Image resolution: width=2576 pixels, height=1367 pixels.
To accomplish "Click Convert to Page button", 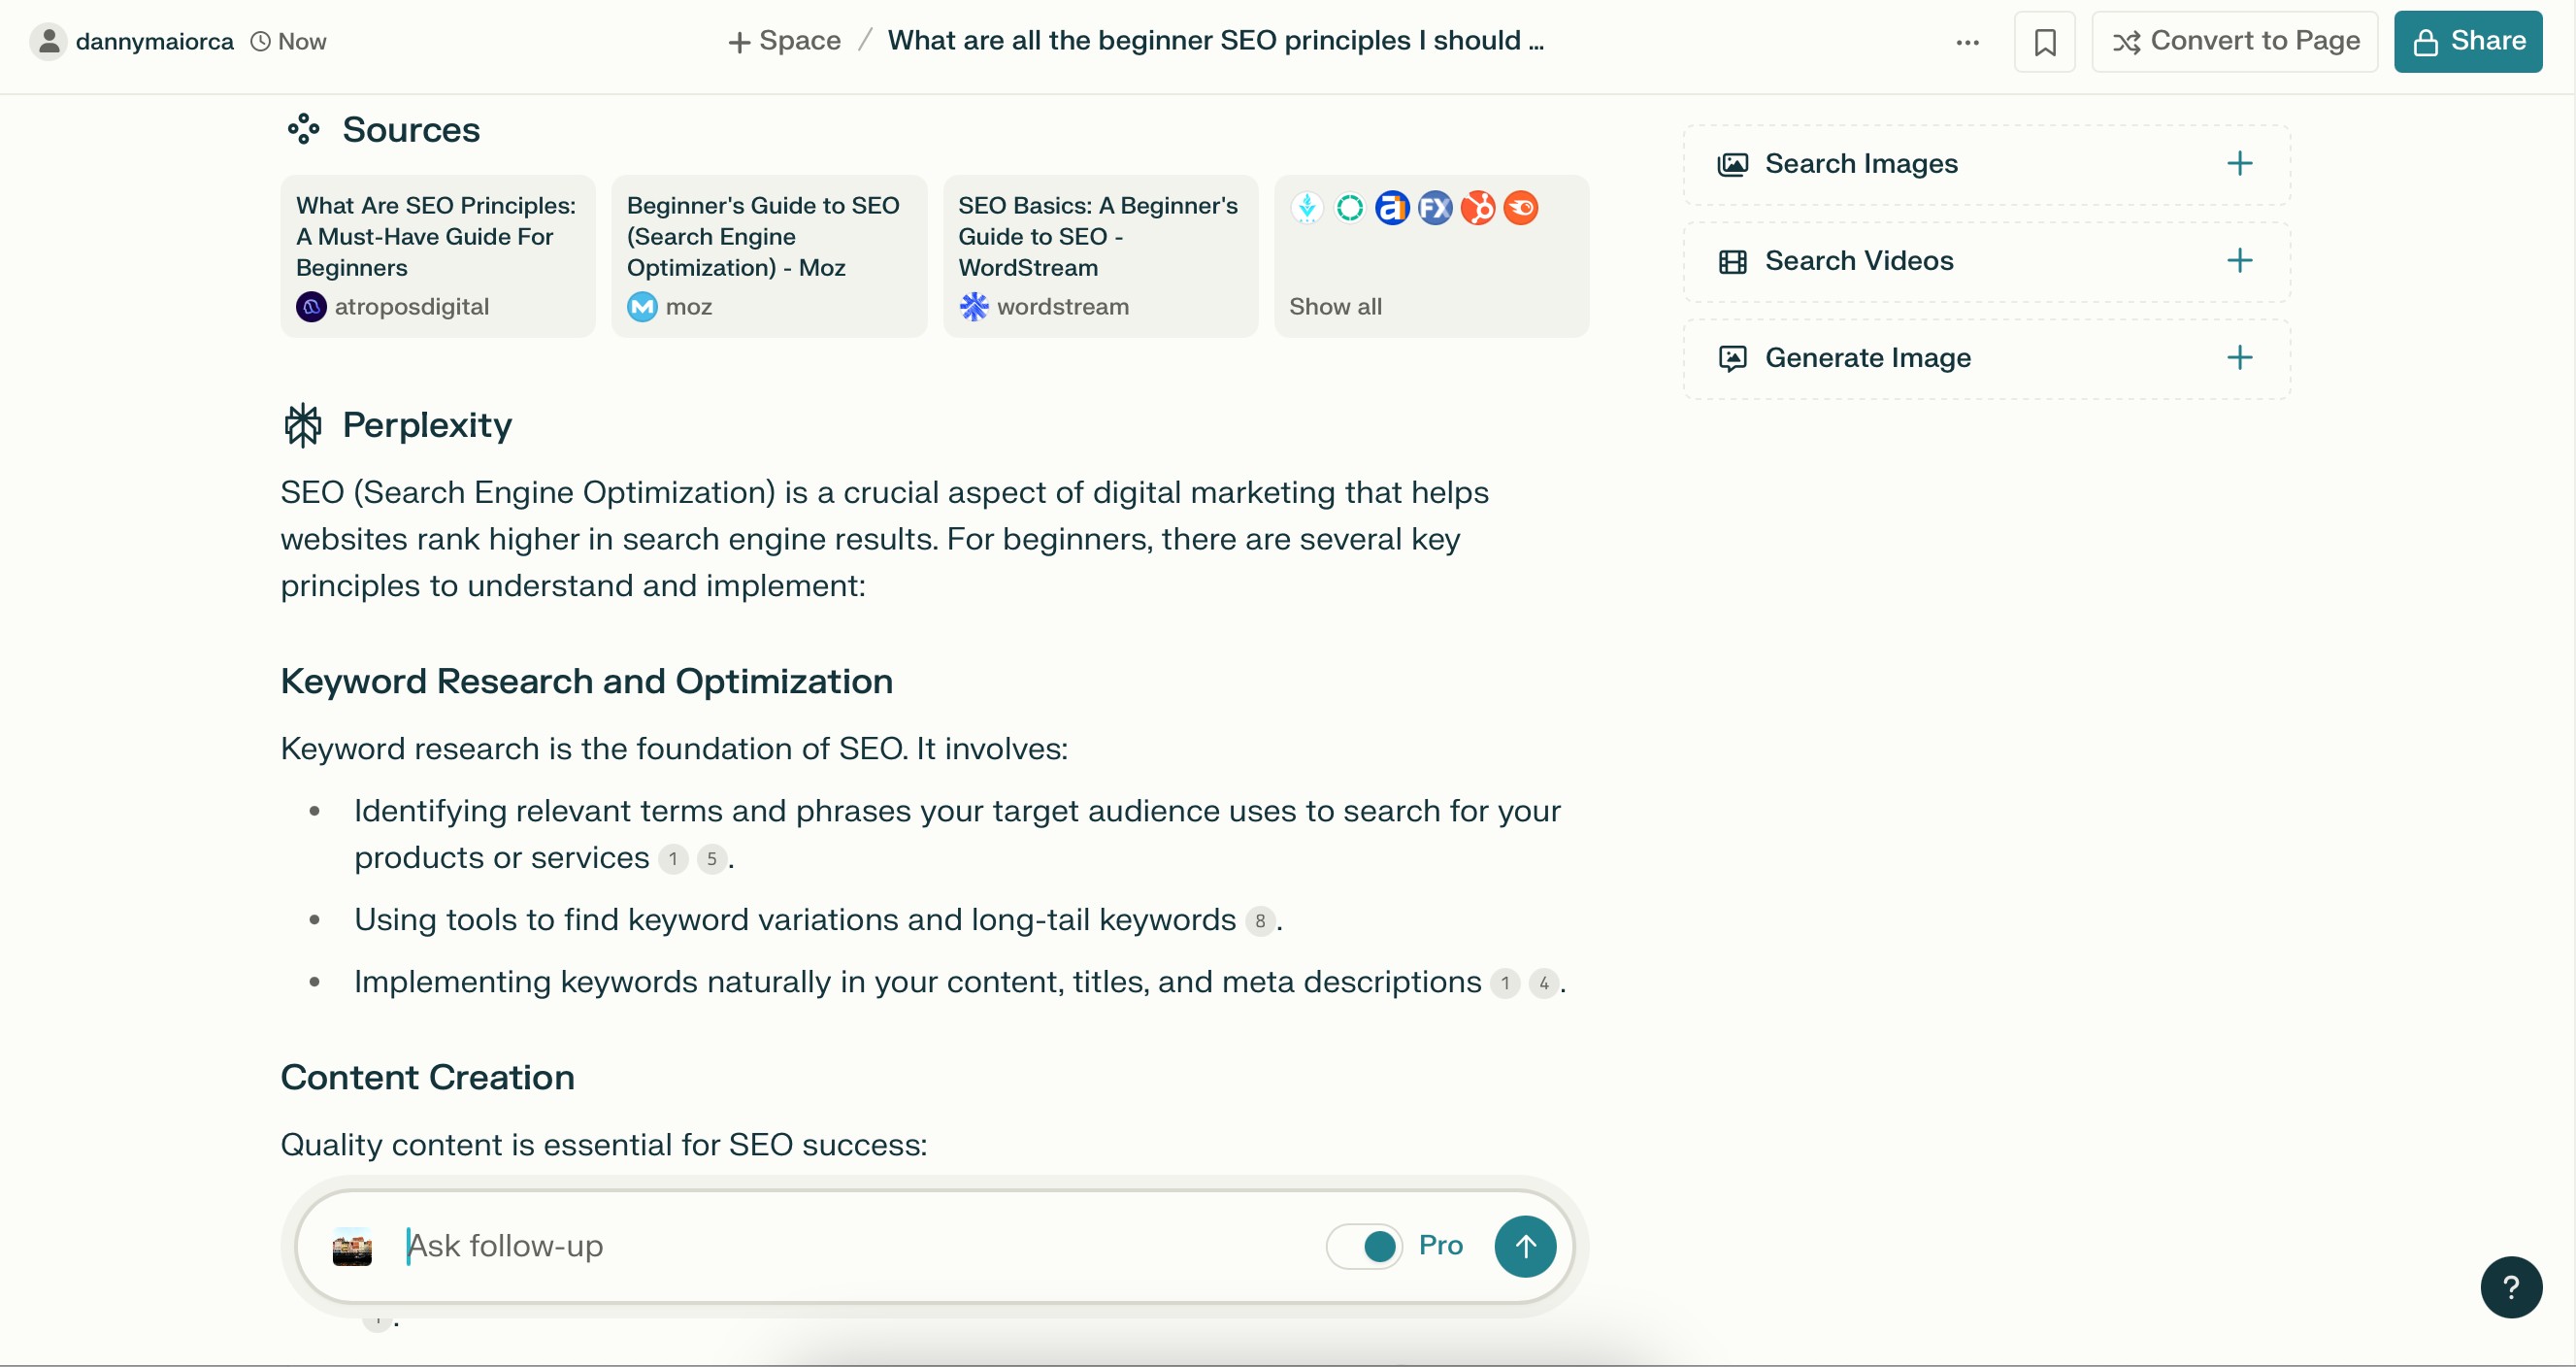I will coord(2234,42).
